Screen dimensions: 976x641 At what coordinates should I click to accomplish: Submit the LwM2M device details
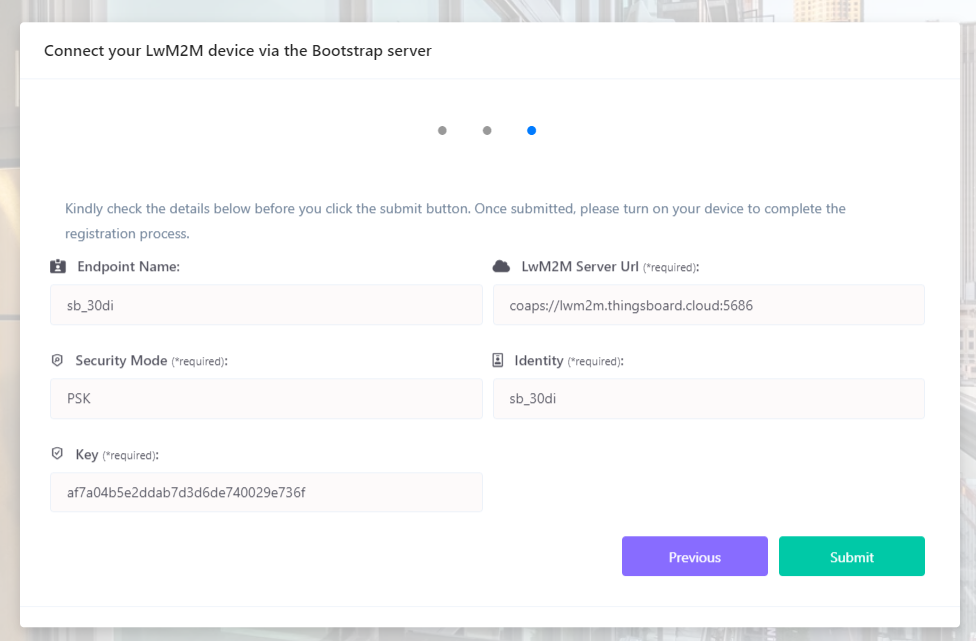click(851, 557)
